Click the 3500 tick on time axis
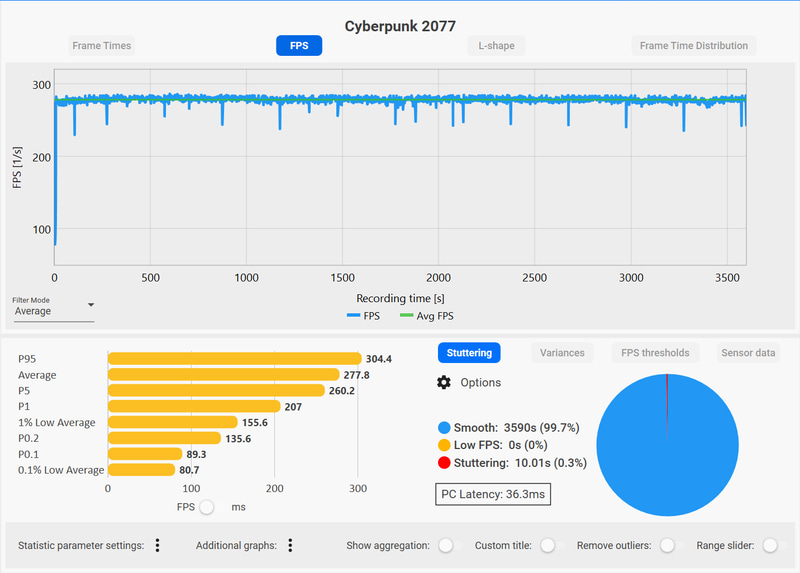This screenshot has width=800, height=573. tap(727, 278)
